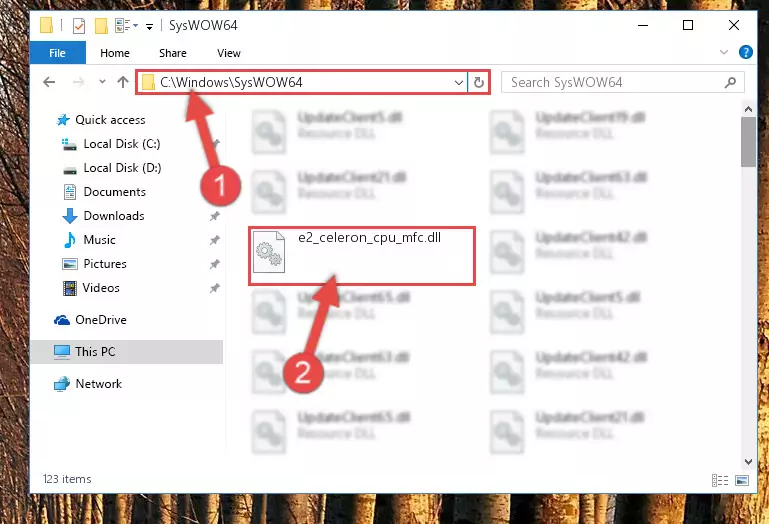Image resolution: width=769 pixels, height=524 pixels.
Task: Click the Pictures icon in sidebar
Action: (70, 264)
